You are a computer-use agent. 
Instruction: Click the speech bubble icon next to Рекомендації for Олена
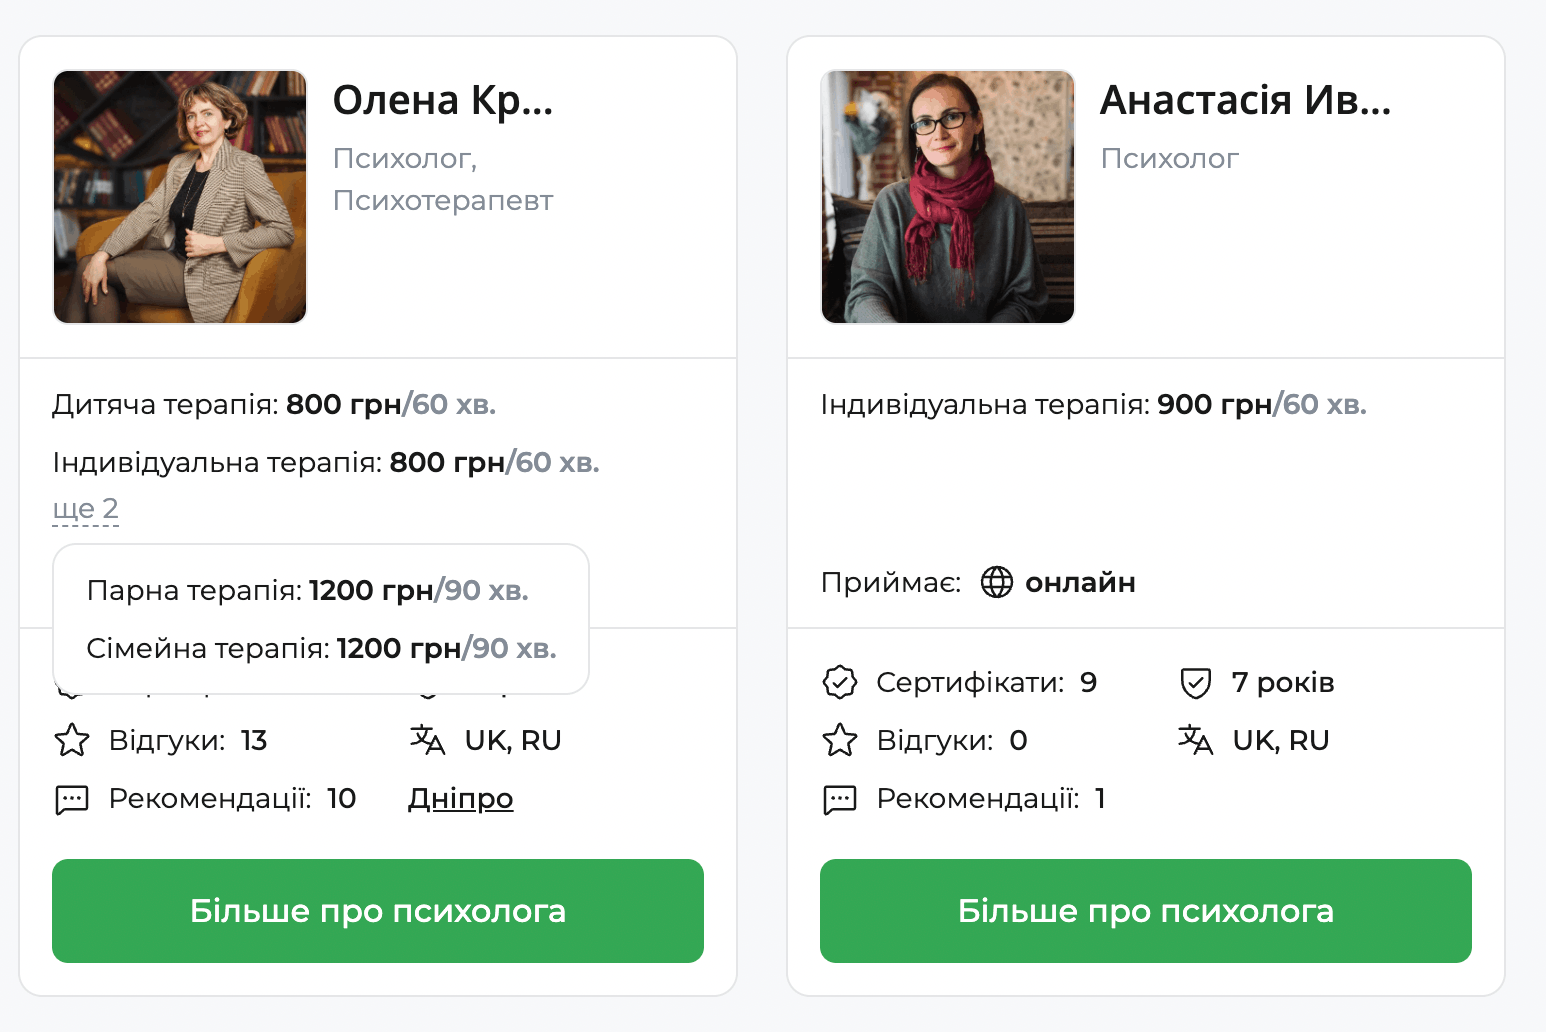click(71, 798)
